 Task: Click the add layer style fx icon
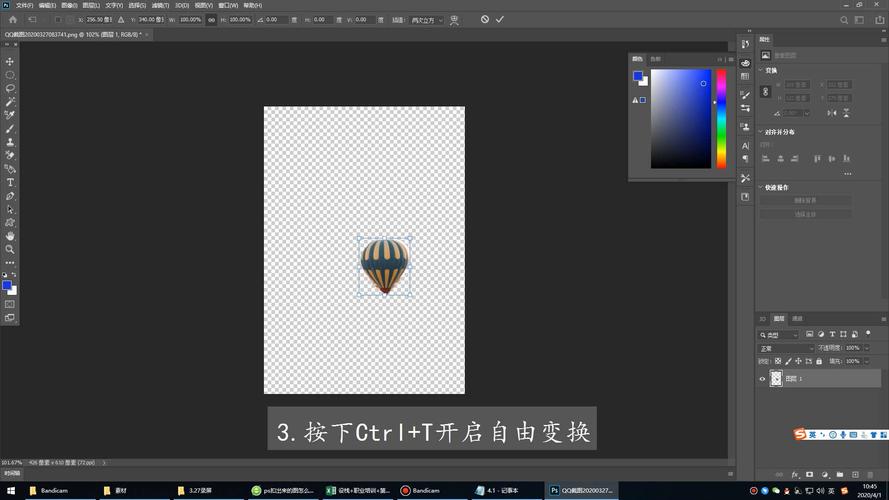pyautogui.click(x=794, y=474)
